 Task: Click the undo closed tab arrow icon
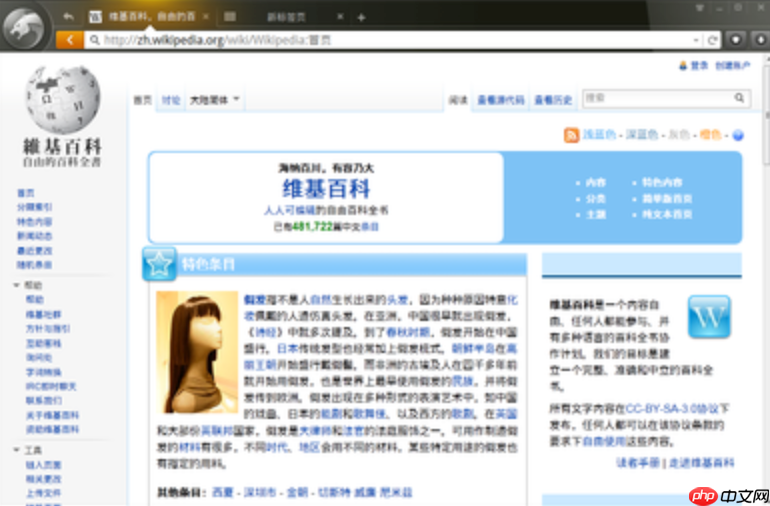coord(68,17)
